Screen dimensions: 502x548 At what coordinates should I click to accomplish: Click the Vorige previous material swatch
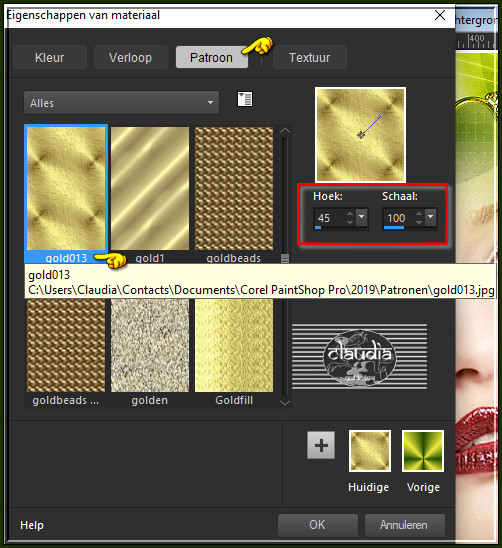[423, 451]
